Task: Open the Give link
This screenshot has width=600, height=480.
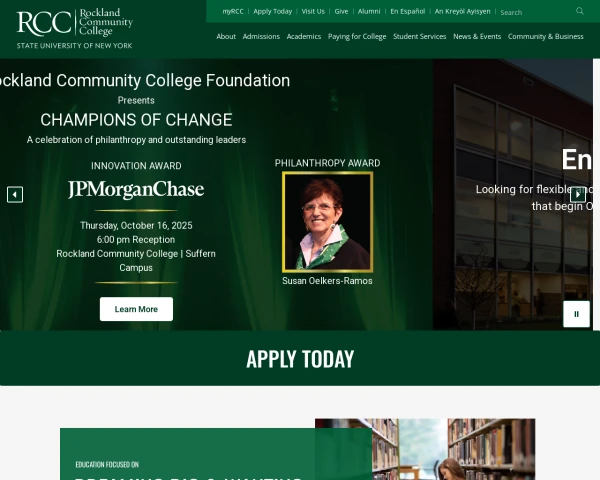Action: [x=341, y=11]
